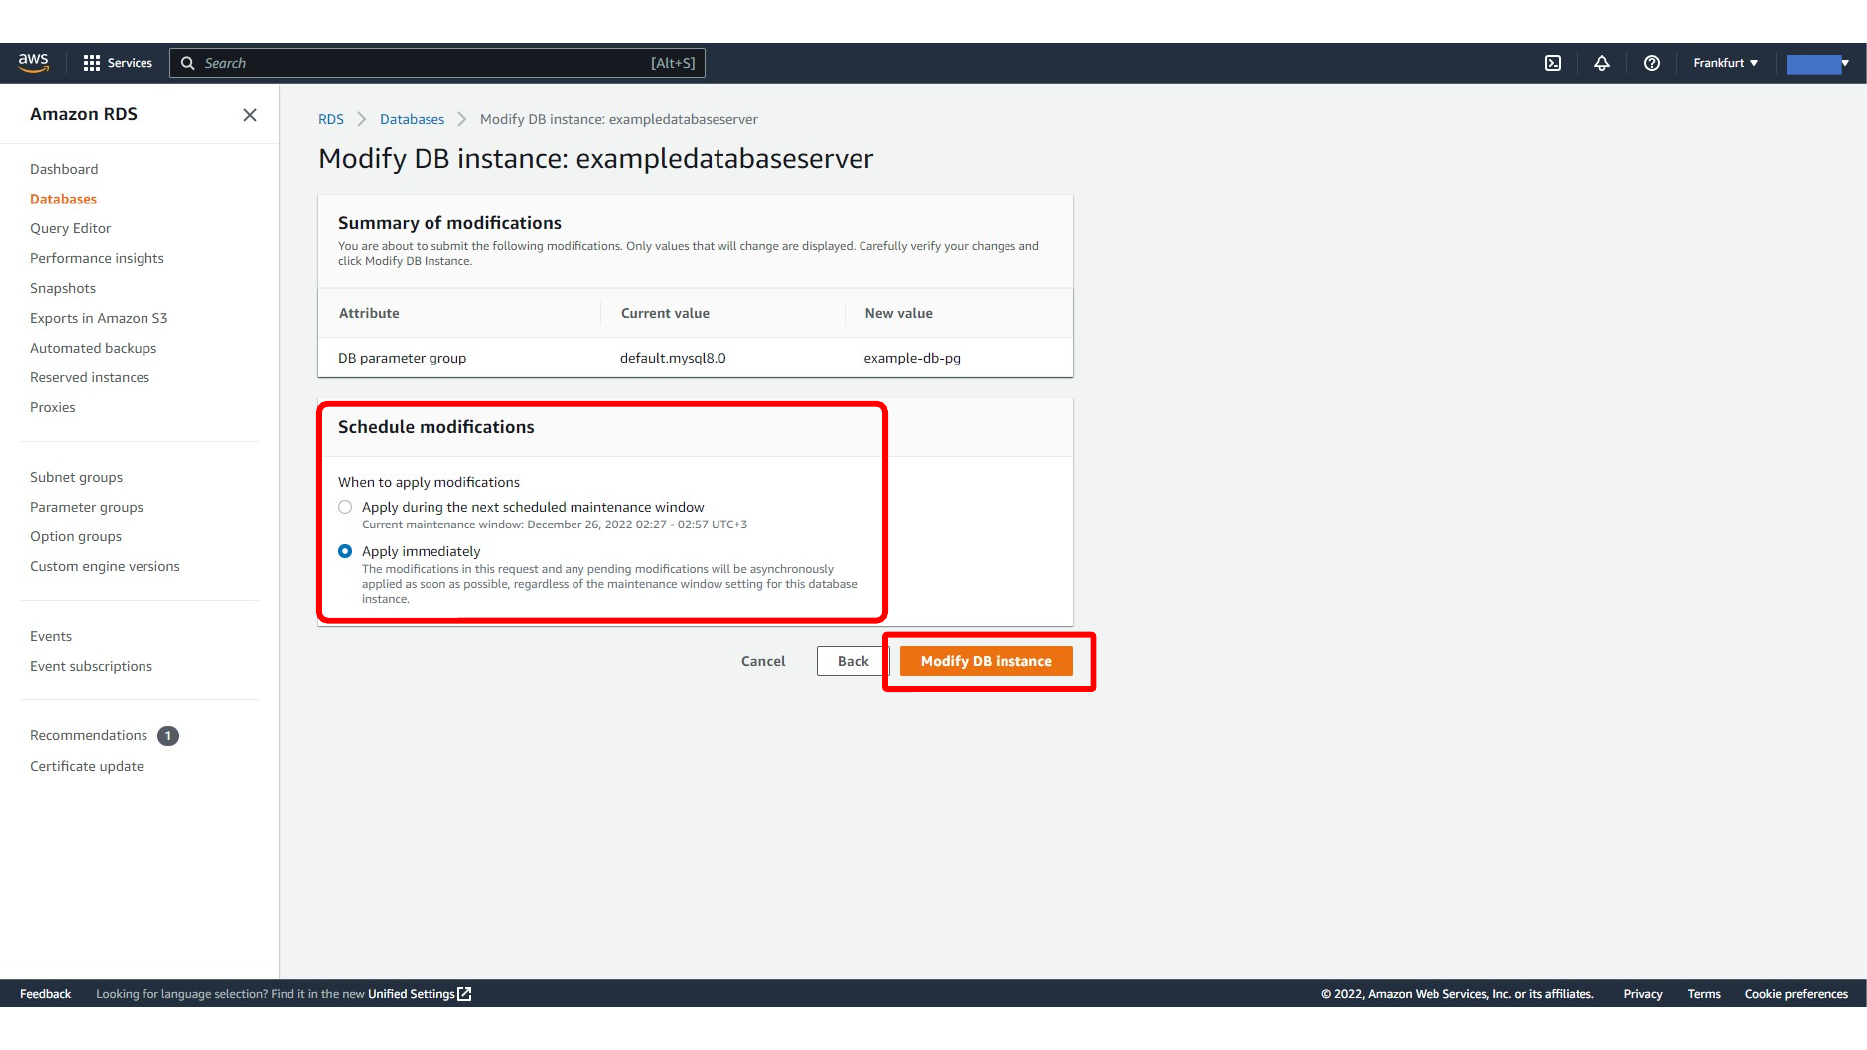Screen dimensions: 1867x1050
Task: Click the Attribute column header
Action: [x=369, y=313]
